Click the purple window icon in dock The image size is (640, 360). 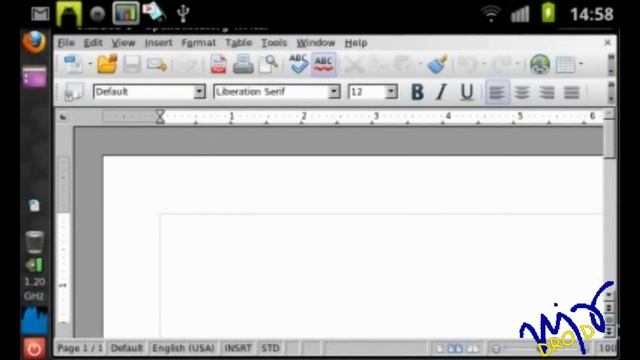pos(34,78)
